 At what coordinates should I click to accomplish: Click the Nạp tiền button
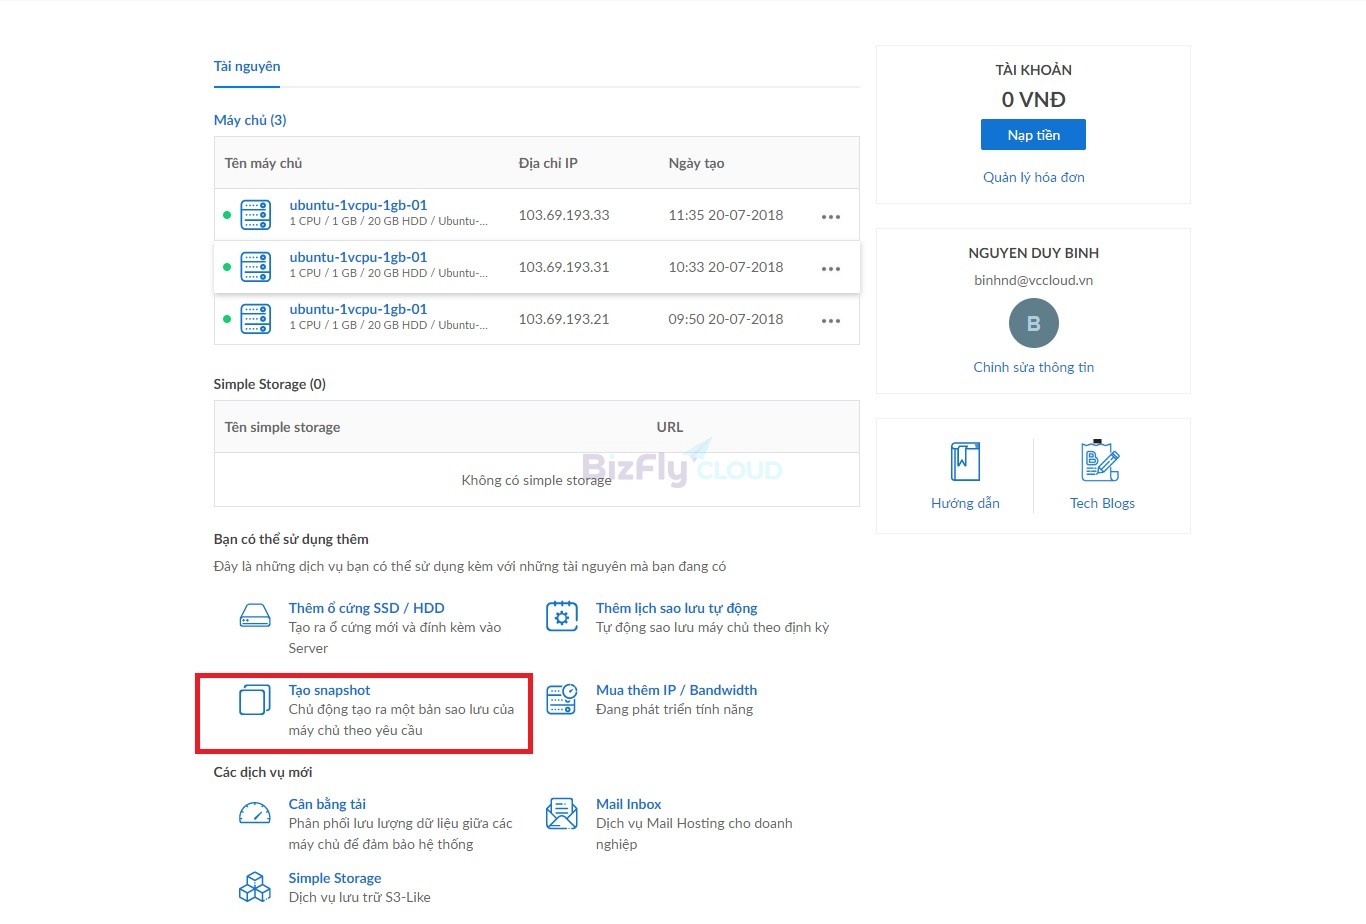[x=1033, y=135]
